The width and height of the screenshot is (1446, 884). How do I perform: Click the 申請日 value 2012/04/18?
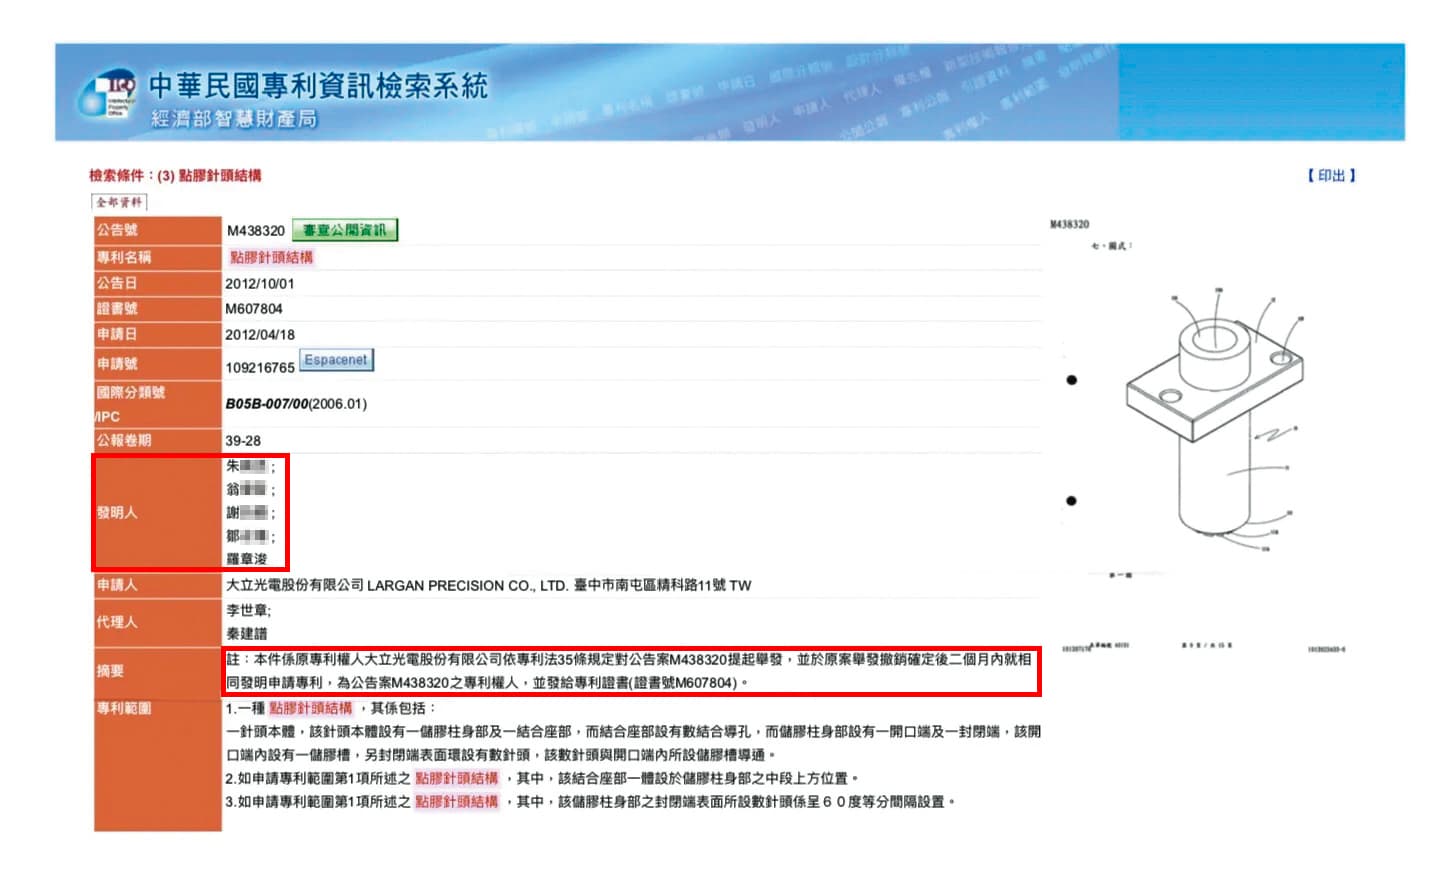tap(260, 335)
